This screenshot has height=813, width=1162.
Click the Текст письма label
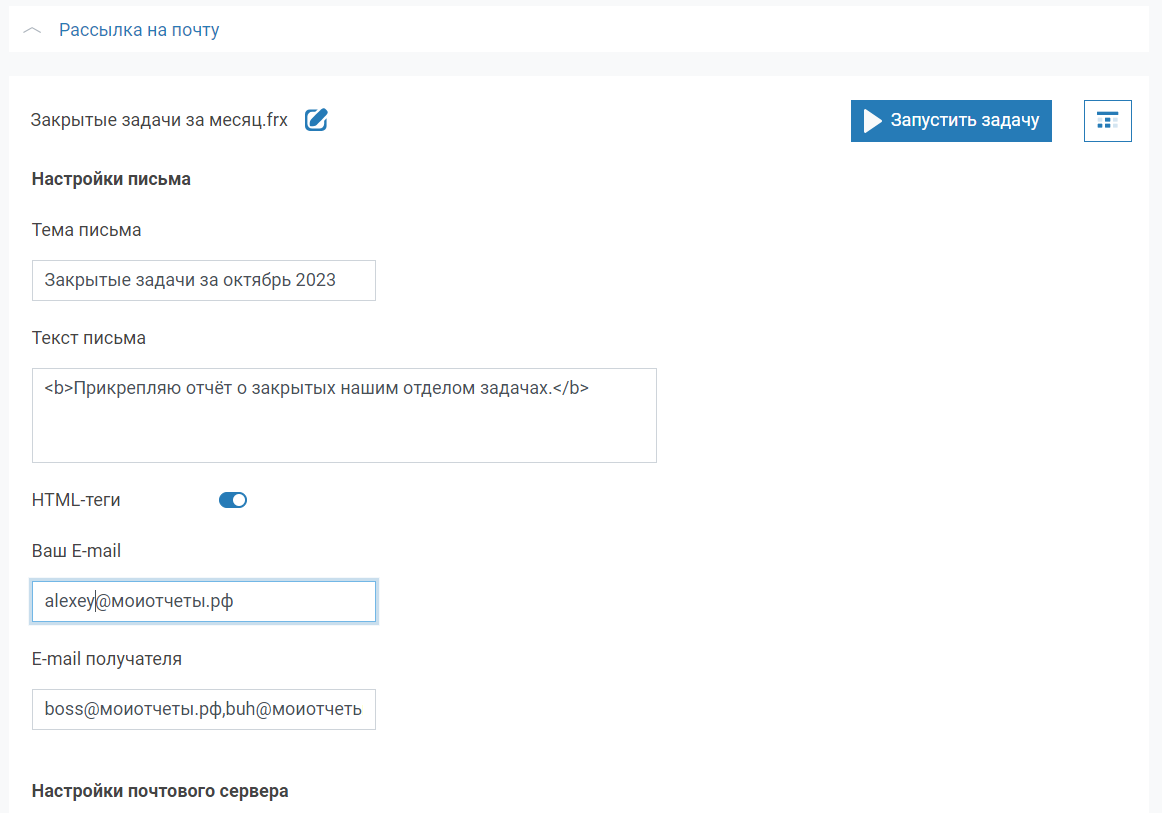pos(89,338)
